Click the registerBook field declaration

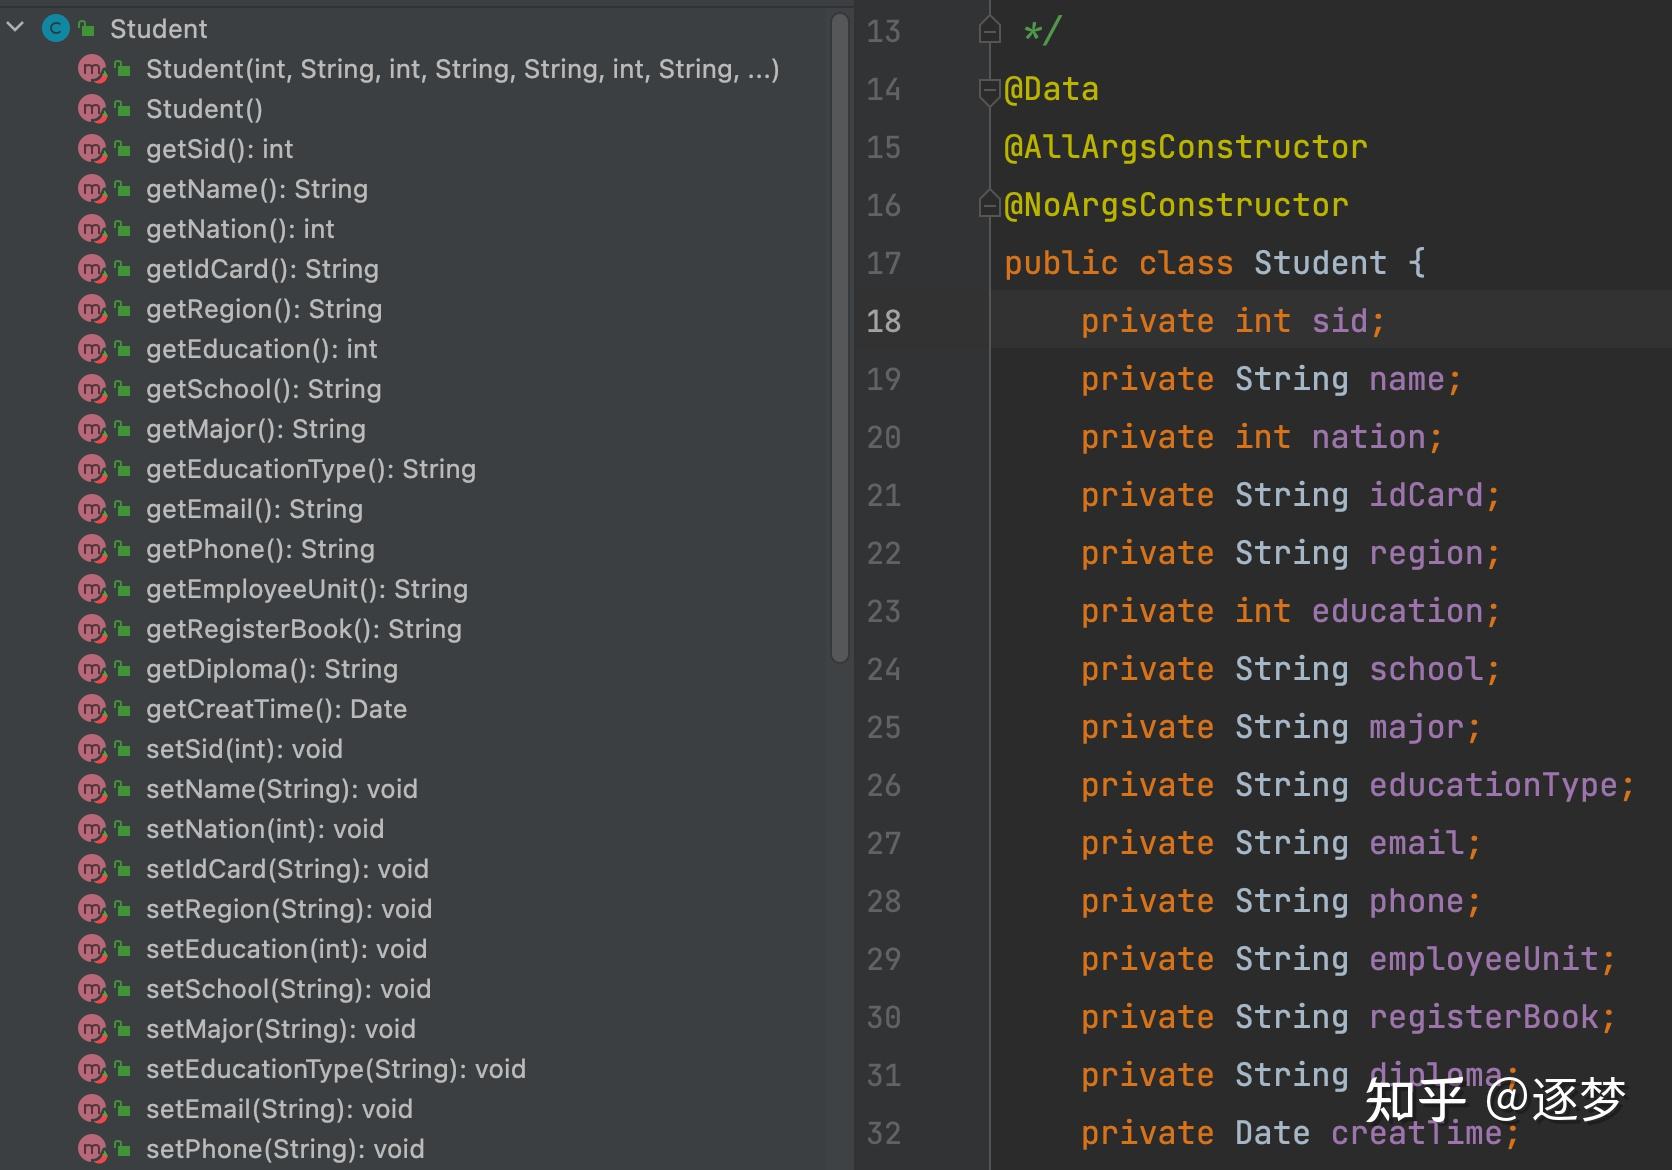(x=1484, y=1018)
